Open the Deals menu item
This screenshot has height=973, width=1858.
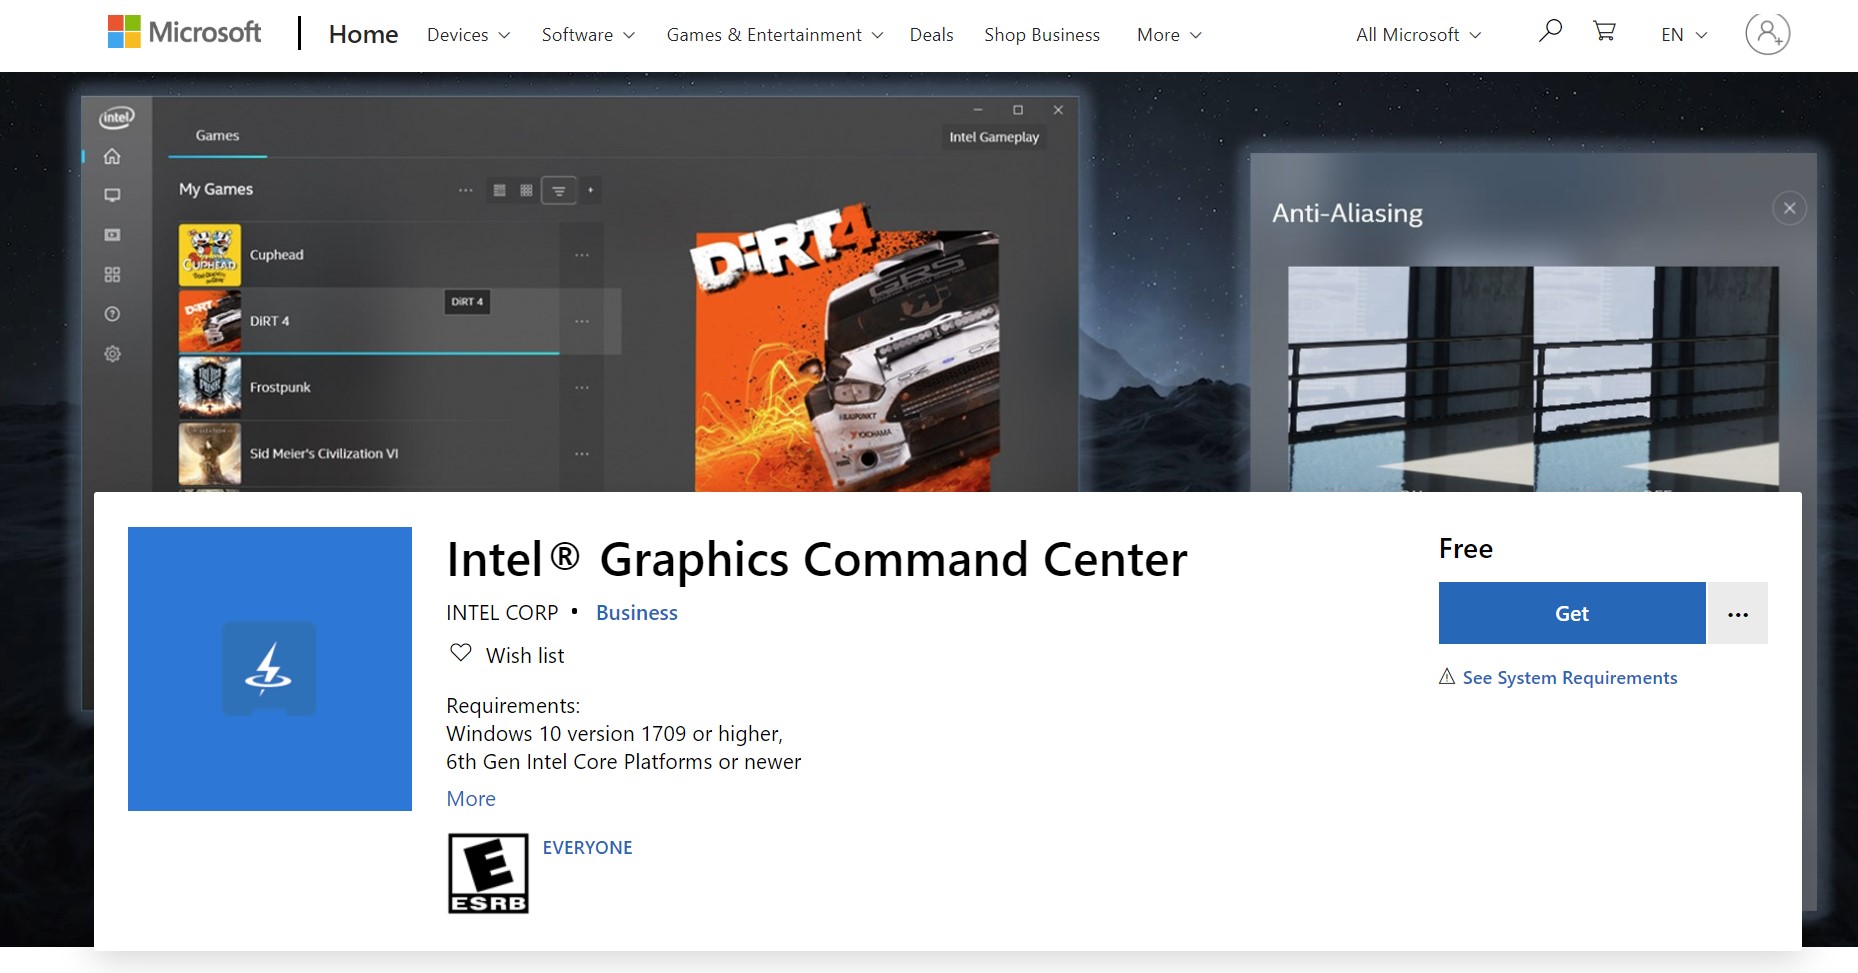click(931, 34)
